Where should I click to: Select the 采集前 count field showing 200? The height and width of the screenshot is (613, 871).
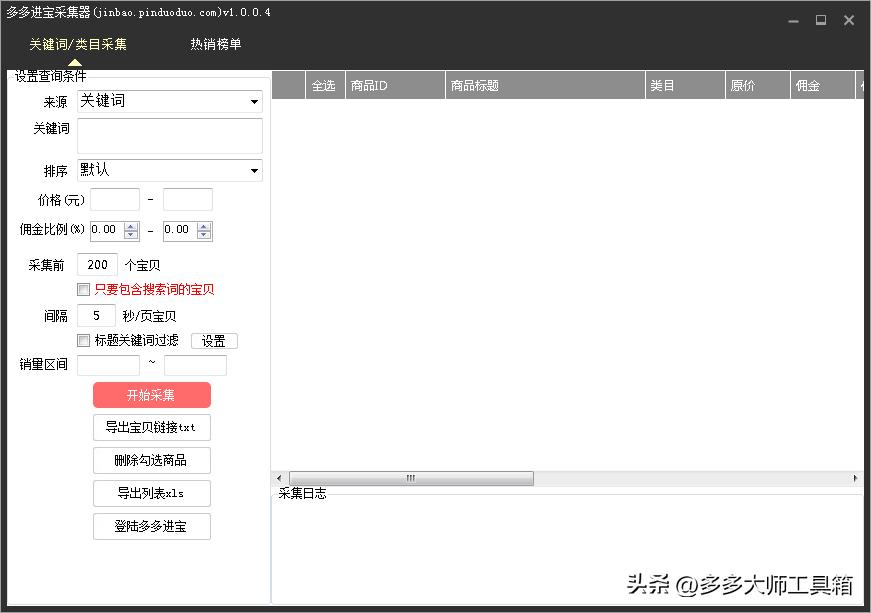[97, 264]
